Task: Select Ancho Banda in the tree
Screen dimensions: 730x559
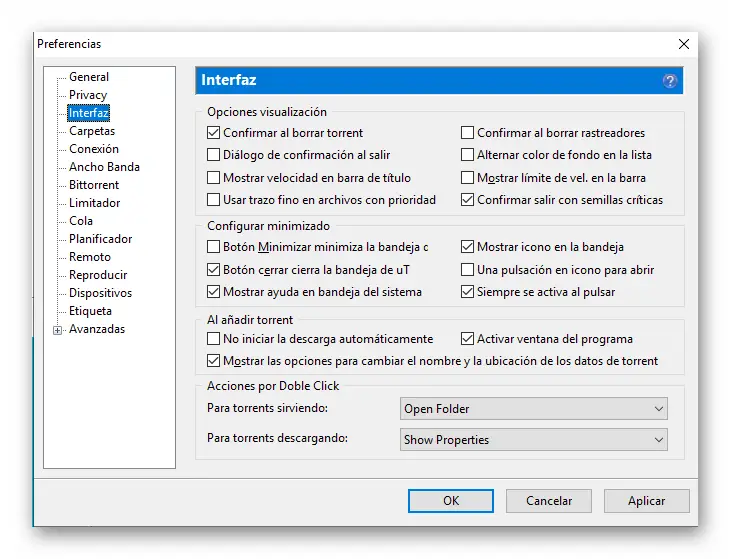Action: tap(104, 167)
